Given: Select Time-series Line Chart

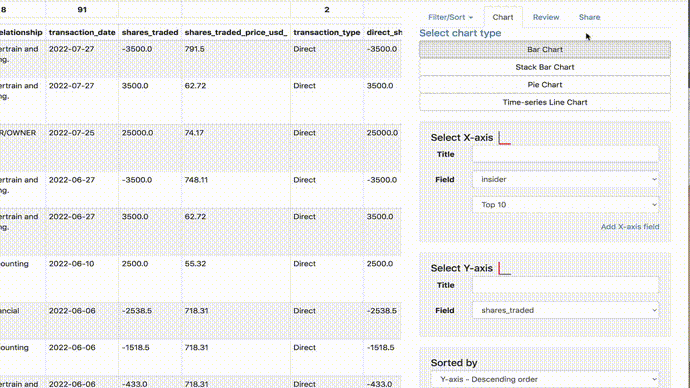Looking at the screenshot, I should 545,102.
